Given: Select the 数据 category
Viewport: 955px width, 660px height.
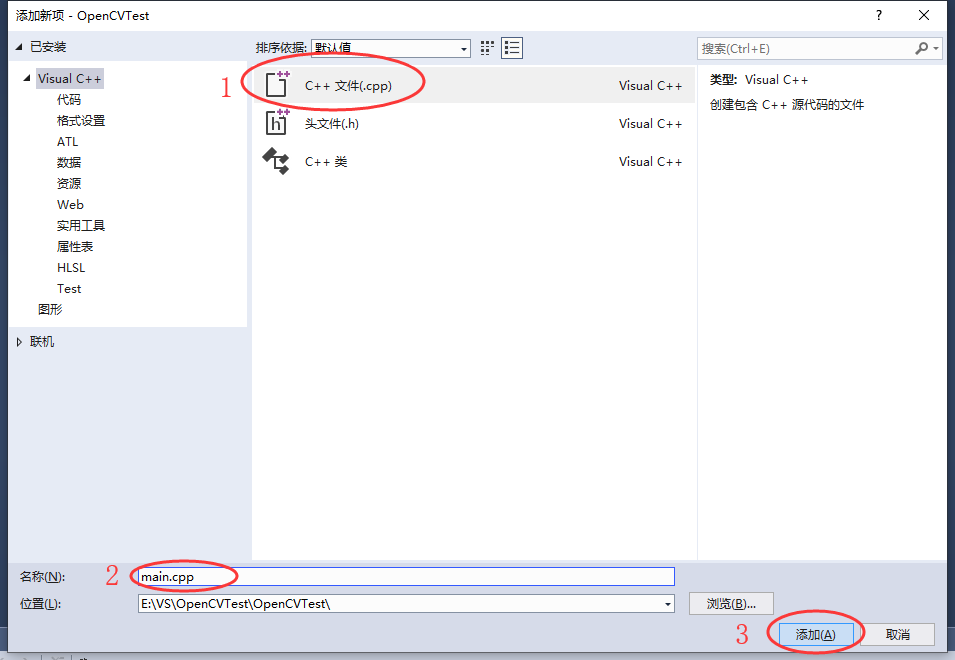Looking at the screenshot, I should click(x=69, y=163).
